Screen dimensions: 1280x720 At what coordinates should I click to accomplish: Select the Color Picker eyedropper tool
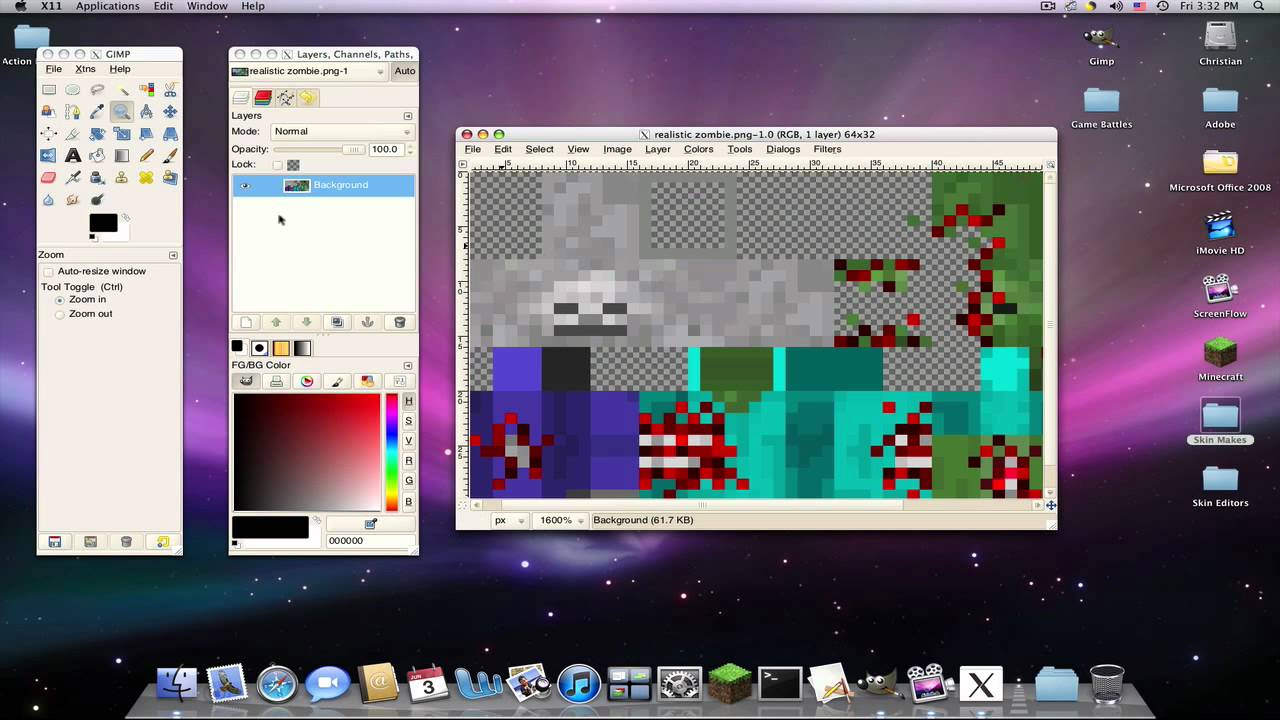[x=97, y=112]
